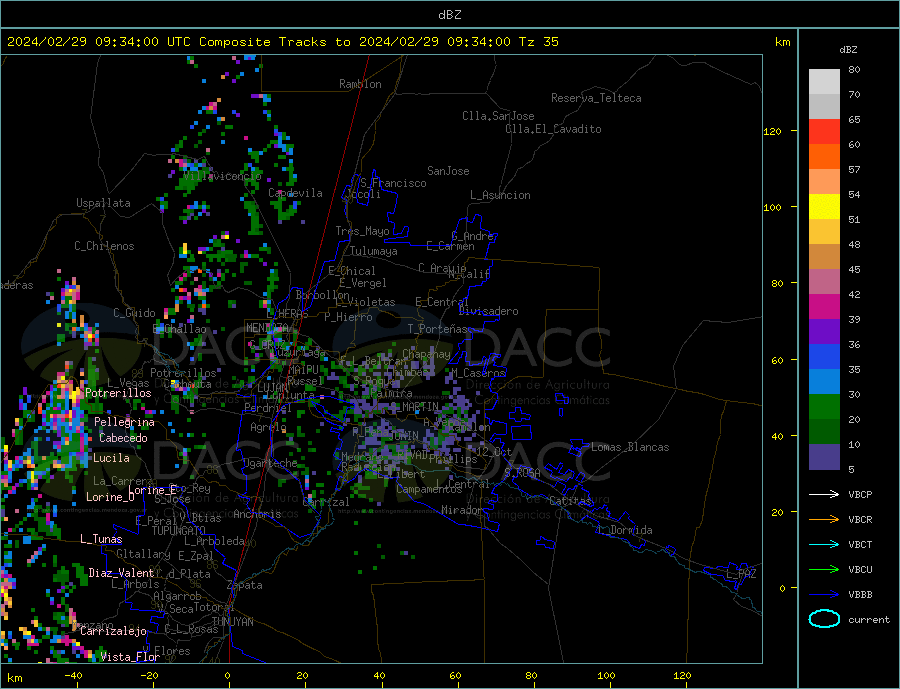Click the MENDOZA city label
The image size is (900, 689).
tap(267, 328)
